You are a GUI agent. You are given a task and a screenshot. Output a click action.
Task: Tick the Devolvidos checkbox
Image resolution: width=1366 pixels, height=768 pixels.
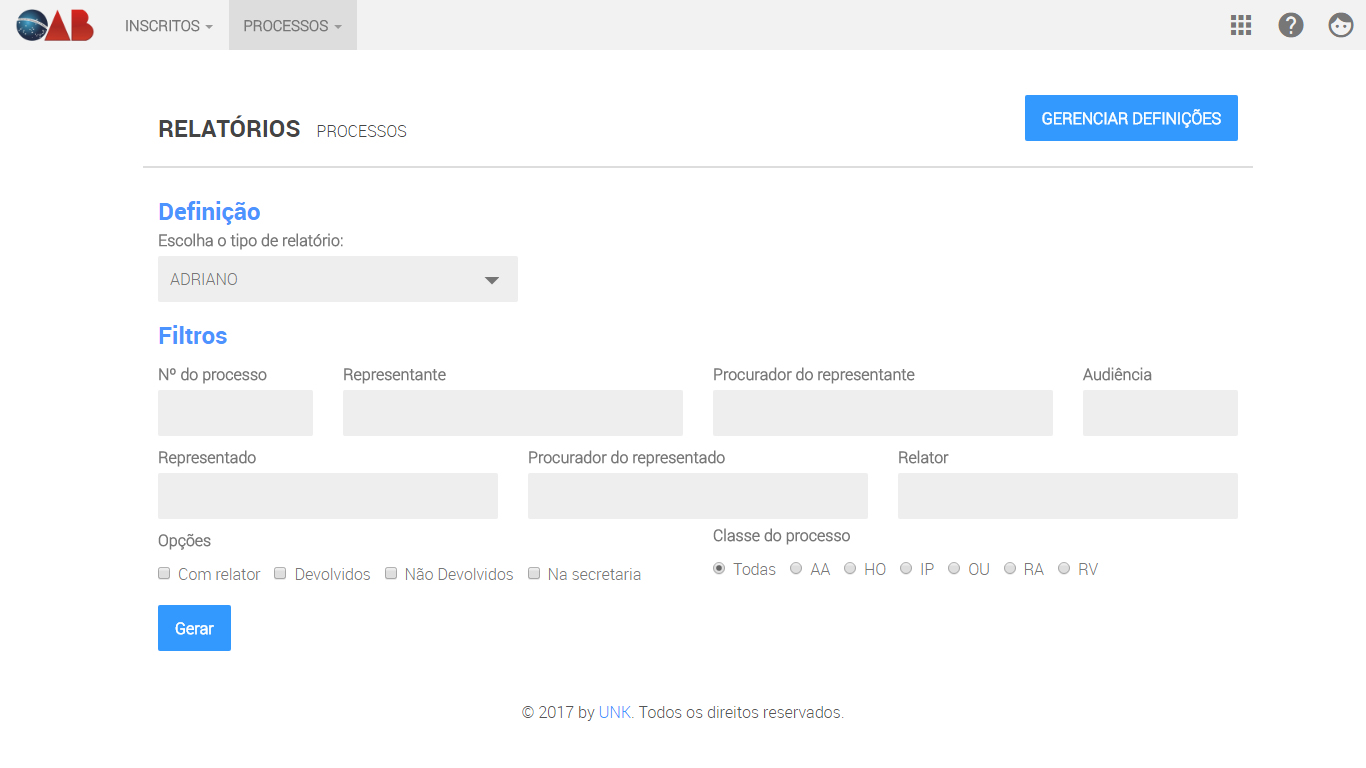tap(281, 574)
